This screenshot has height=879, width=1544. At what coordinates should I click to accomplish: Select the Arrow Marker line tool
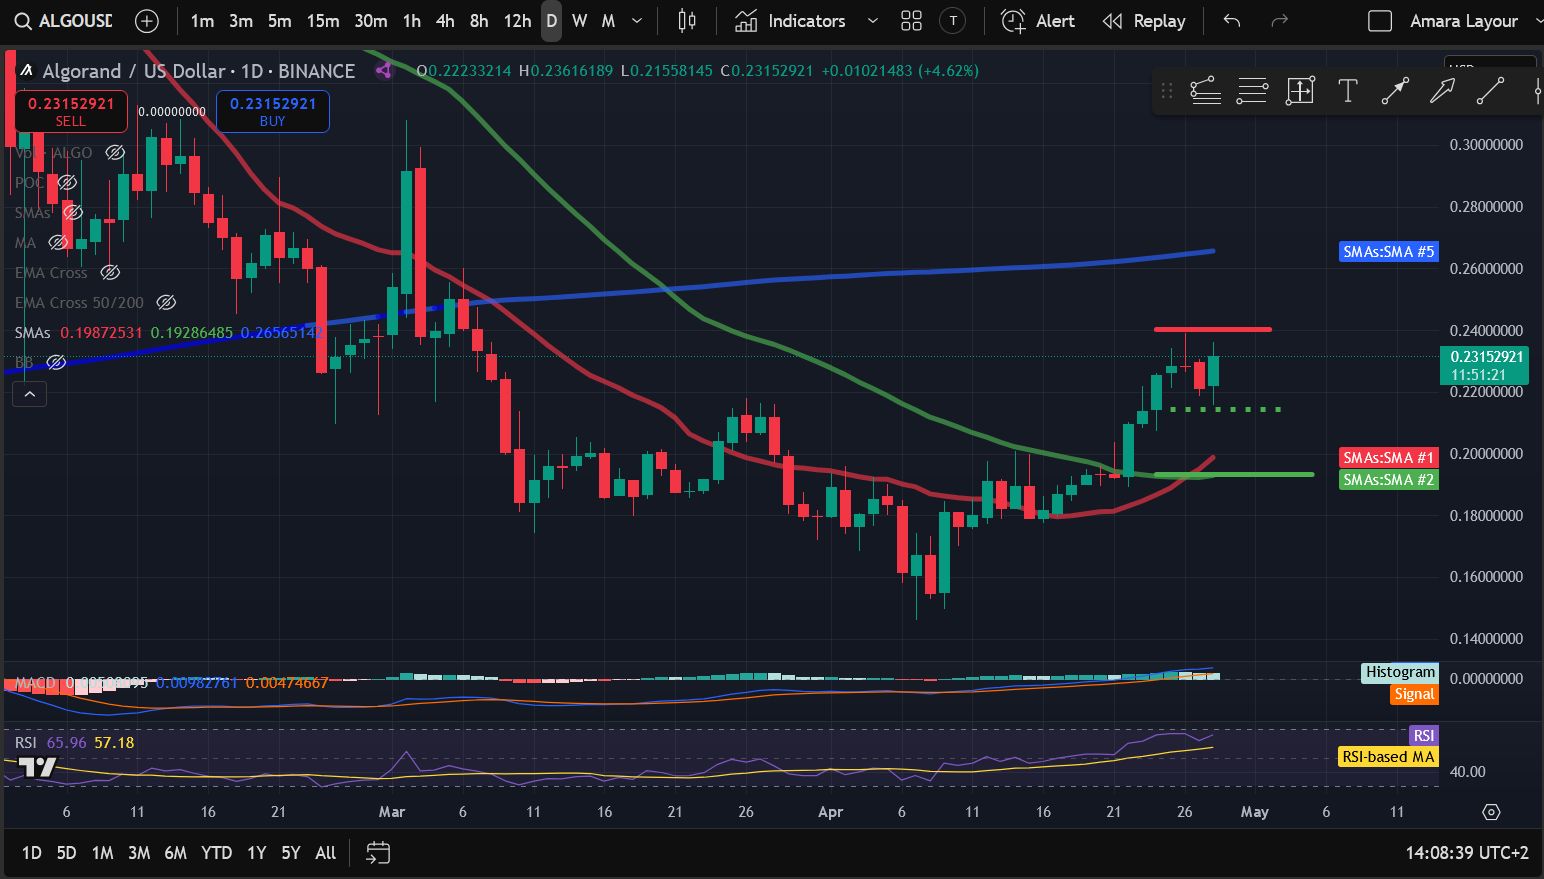click(1395, 91)
